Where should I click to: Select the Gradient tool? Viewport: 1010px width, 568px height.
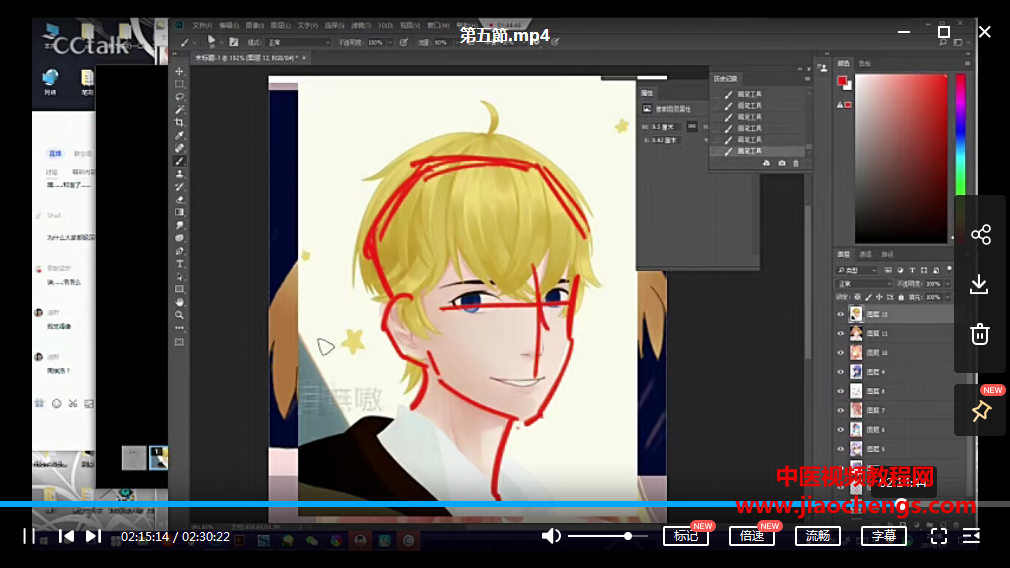(180, 213)
